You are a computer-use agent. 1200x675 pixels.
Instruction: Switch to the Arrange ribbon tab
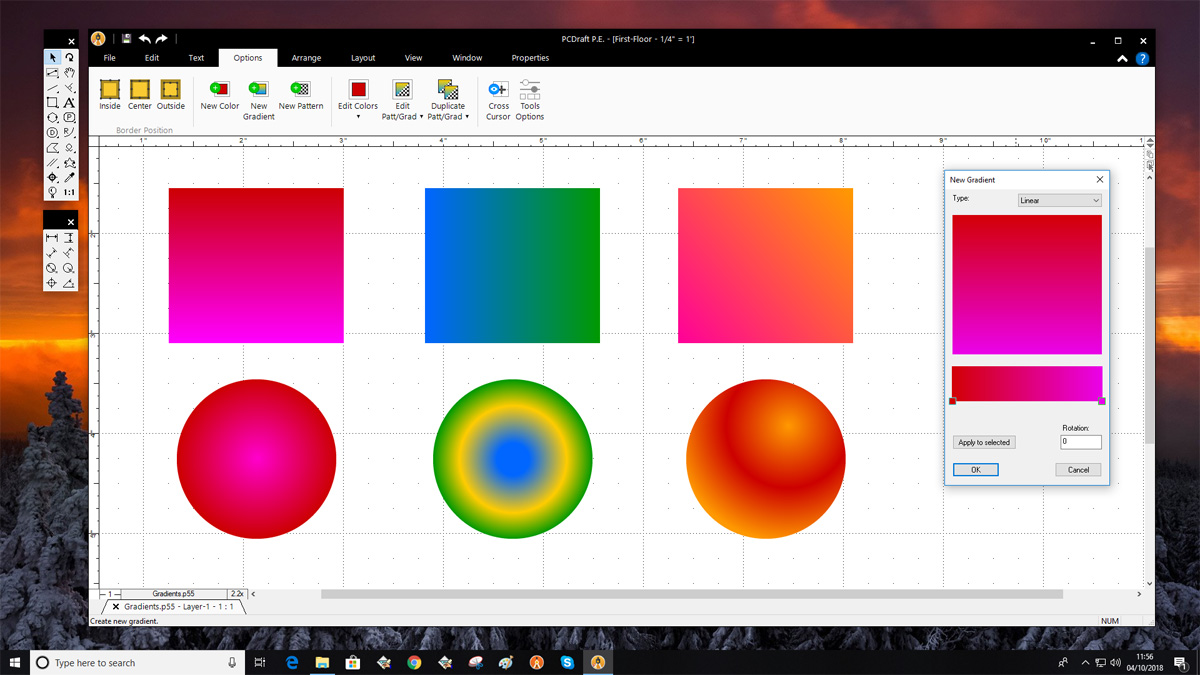pyautogui.click(x=306, y=58)
